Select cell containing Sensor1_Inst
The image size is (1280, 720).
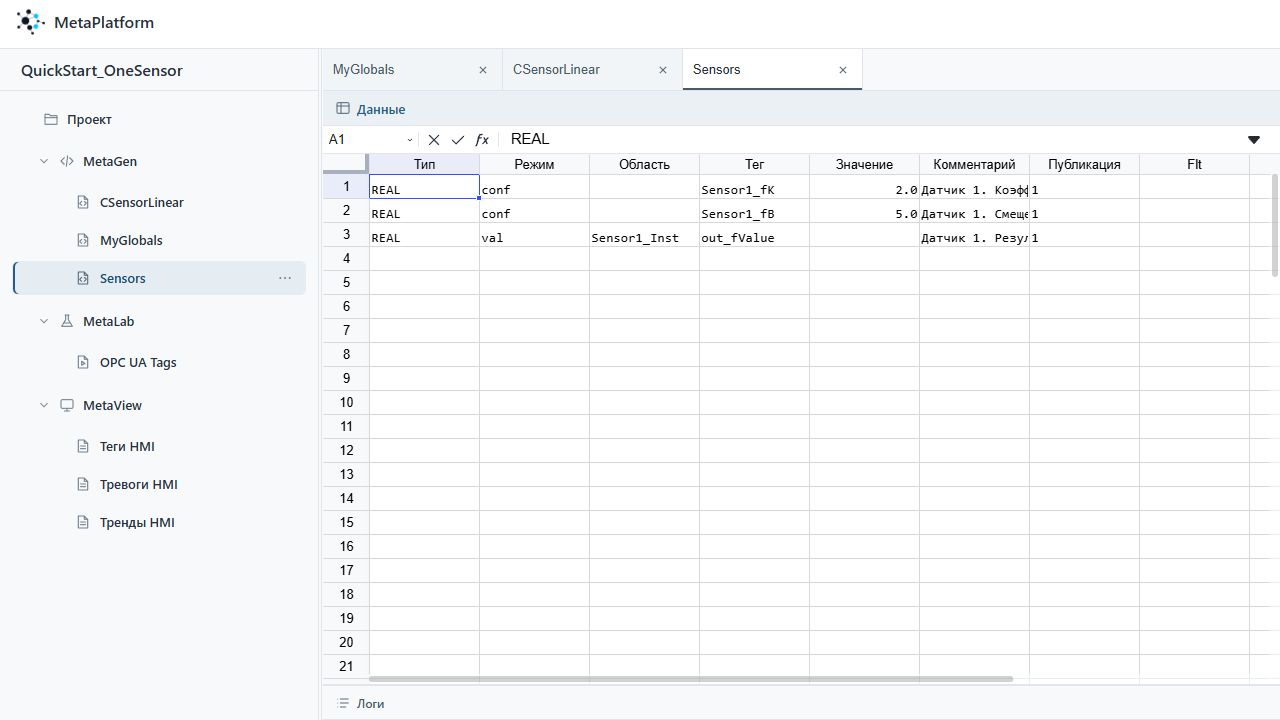[x=644, y=237]
